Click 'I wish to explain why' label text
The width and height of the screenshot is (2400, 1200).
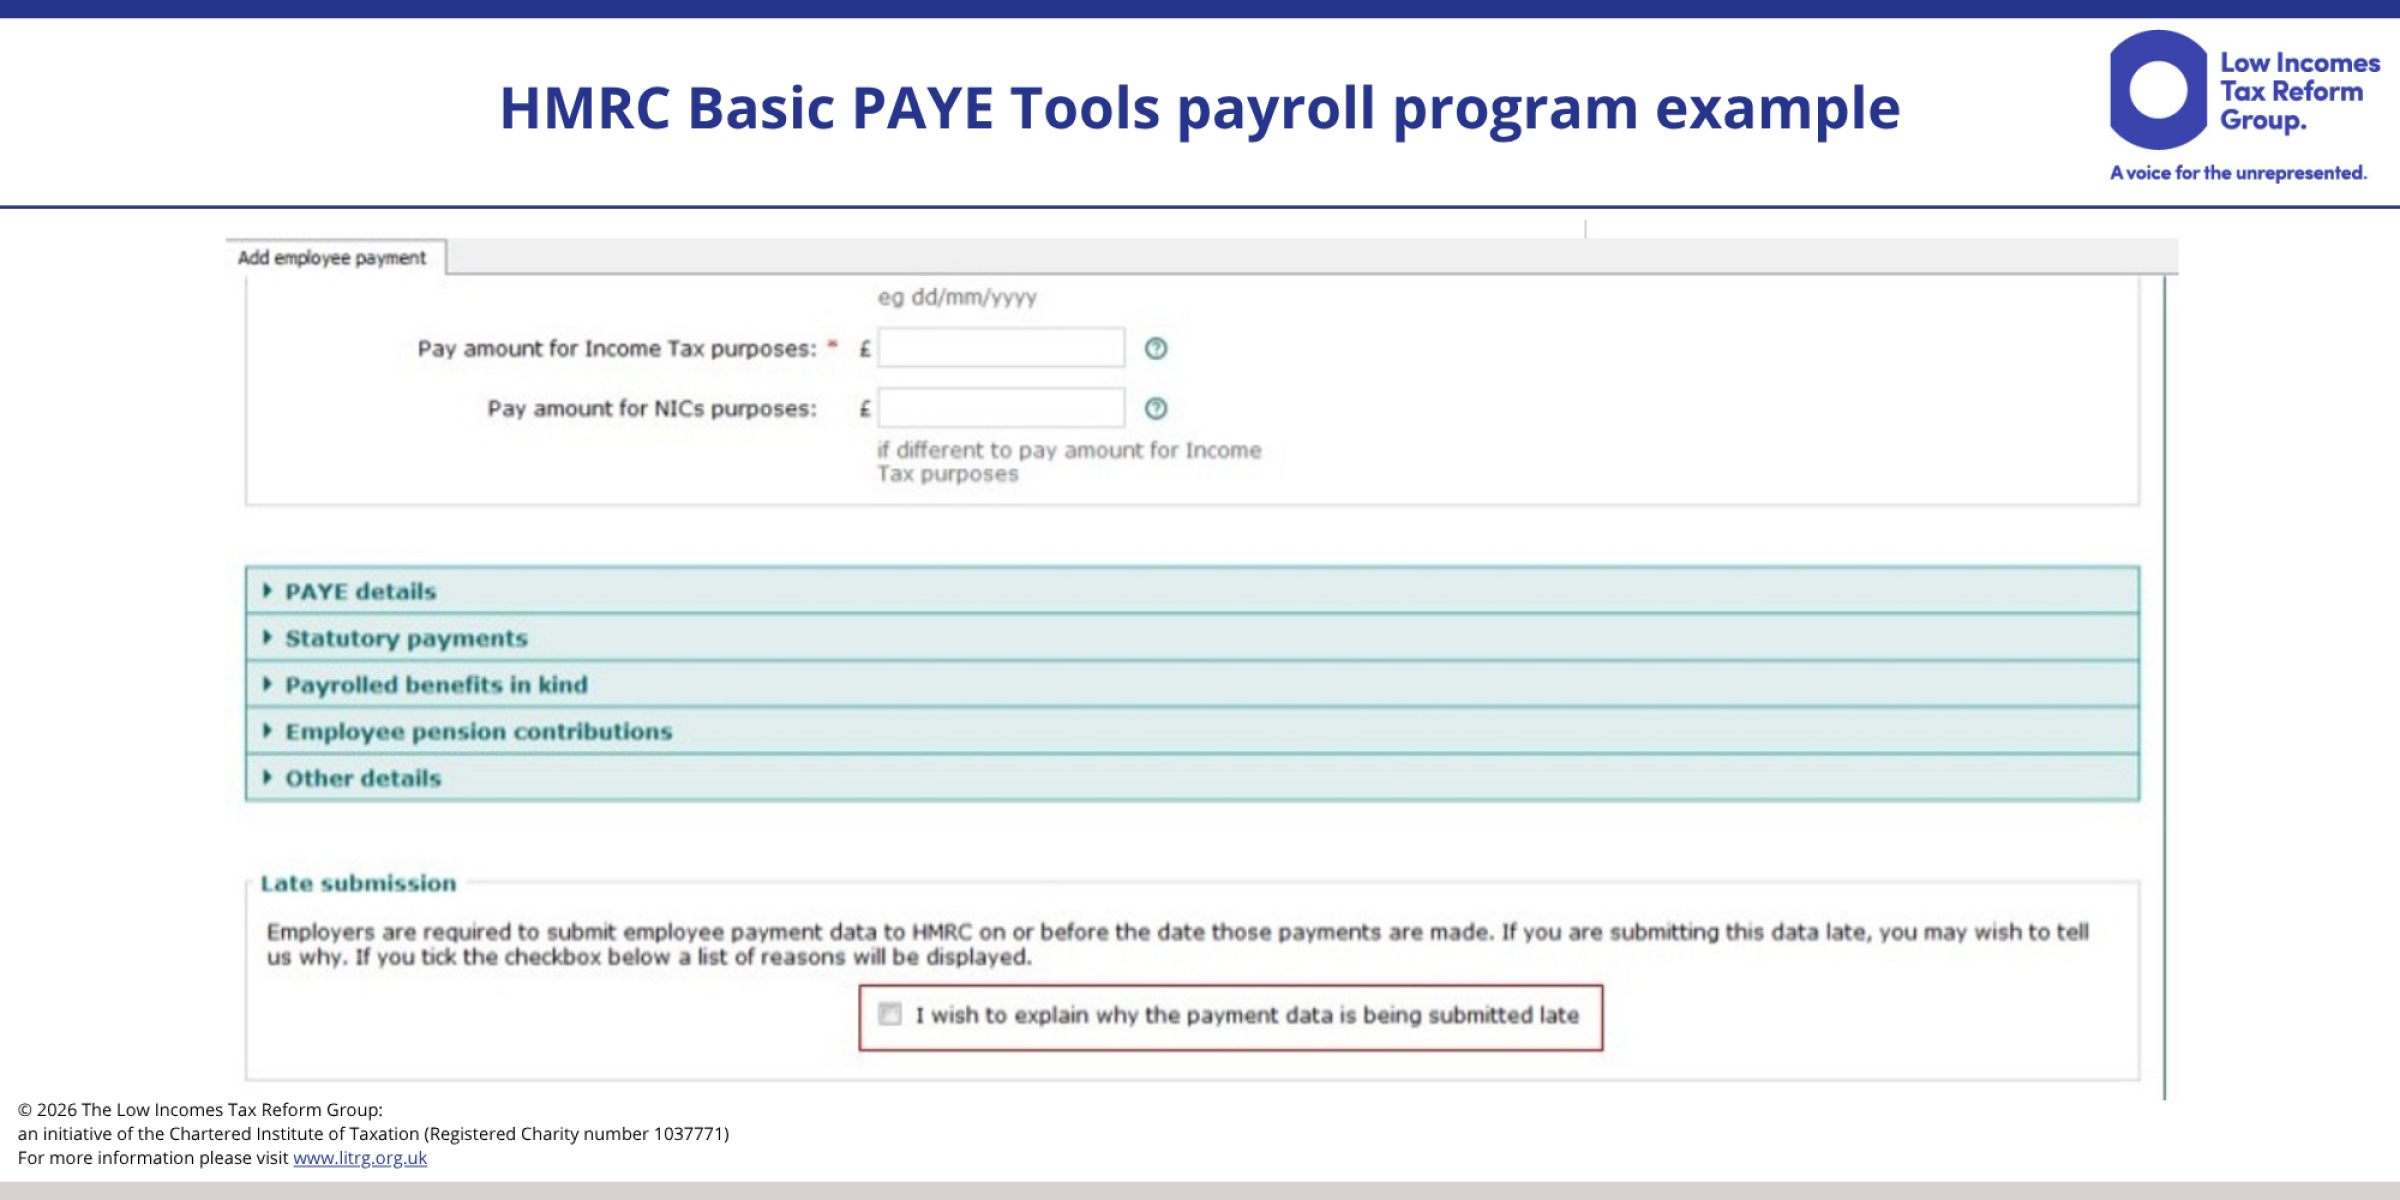click(x=1247, y=1015)
